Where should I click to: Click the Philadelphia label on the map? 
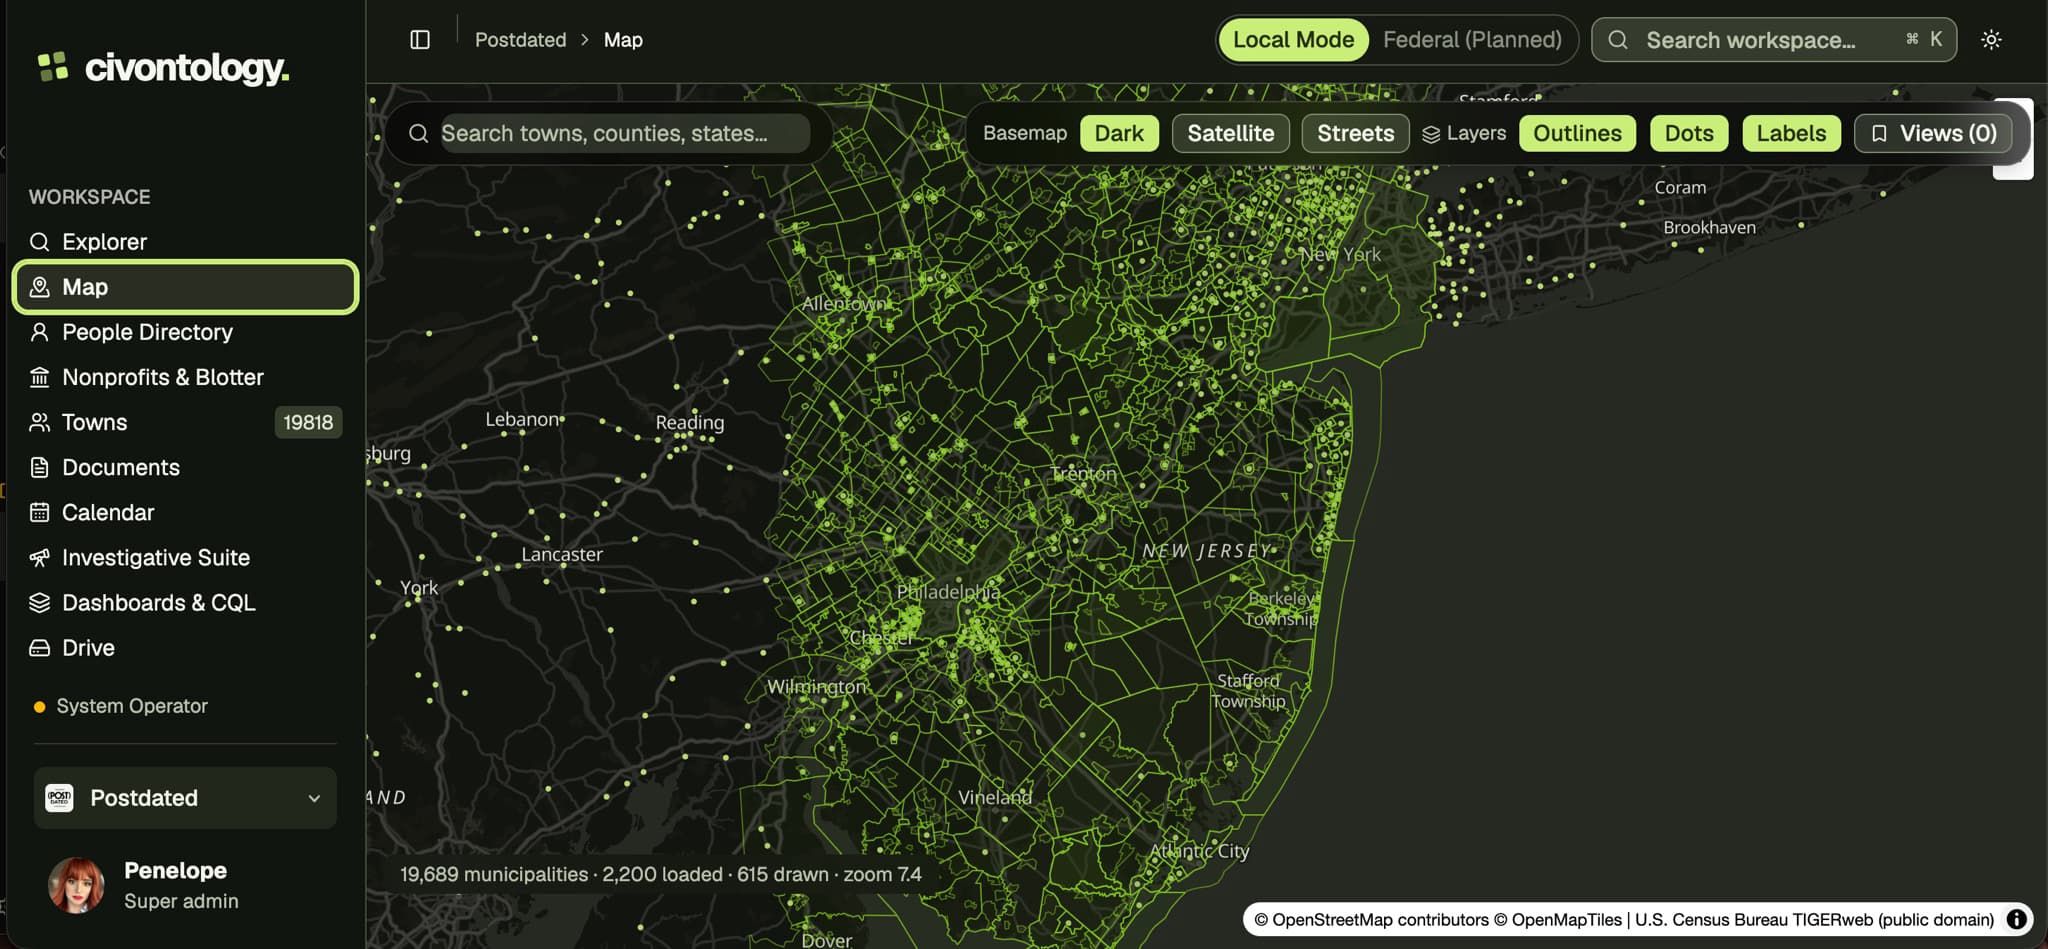click(948, 592)
